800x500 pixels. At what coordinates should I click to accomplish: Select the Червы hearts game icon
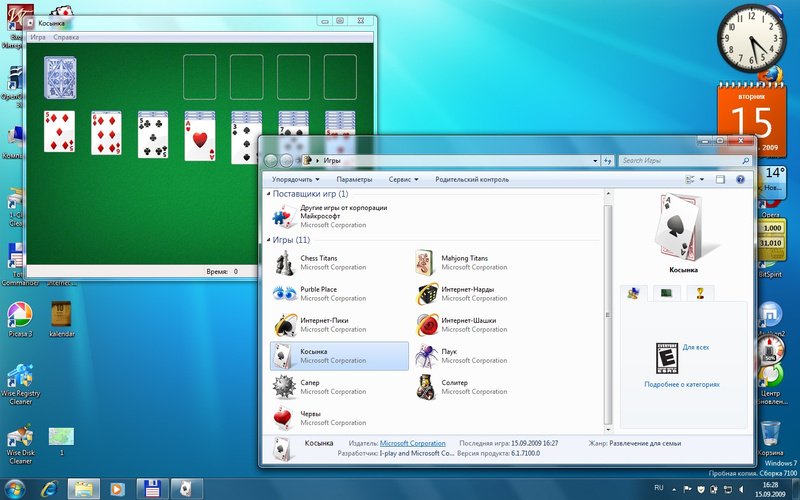point(284,417)
